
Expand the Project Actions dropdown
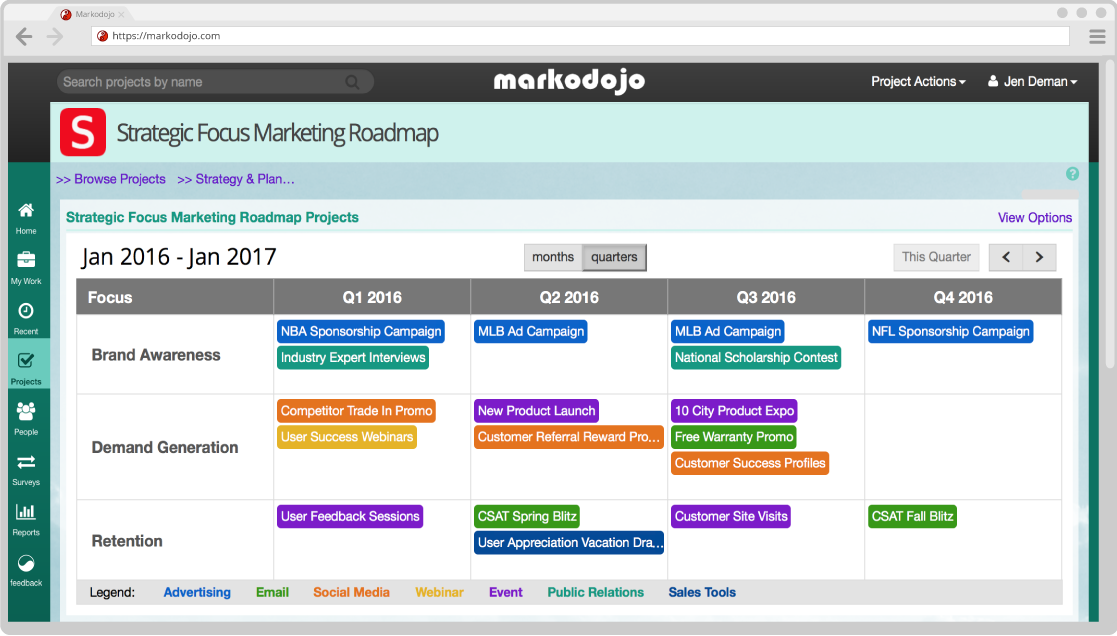coord(918,82)
